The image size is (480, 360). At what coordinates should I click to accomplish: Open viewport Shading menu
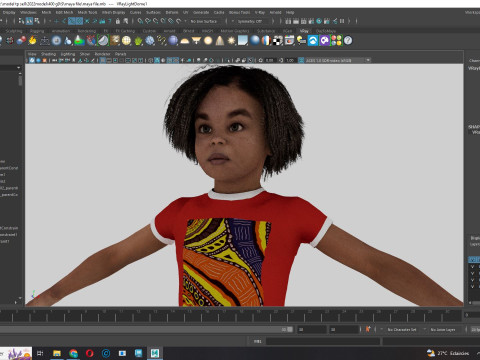48,54
